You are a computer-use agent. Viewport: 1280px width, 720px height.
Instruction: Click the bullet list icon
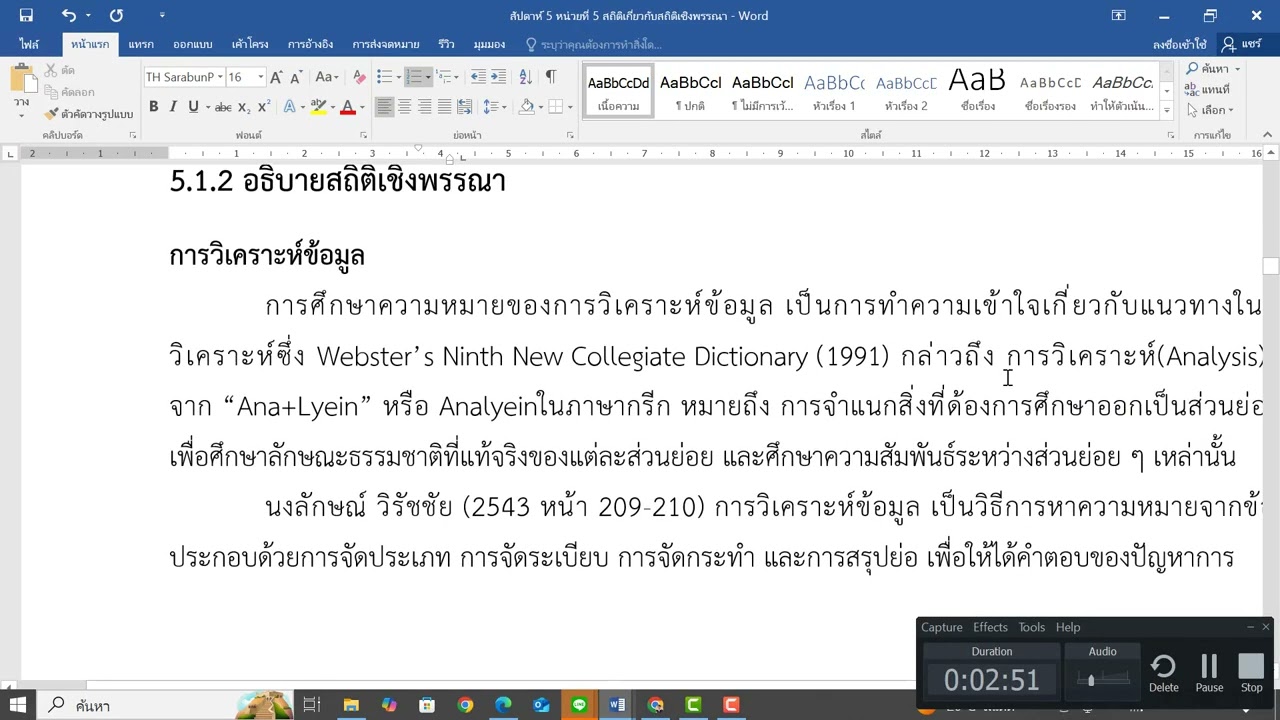click(x=386, y=77)
